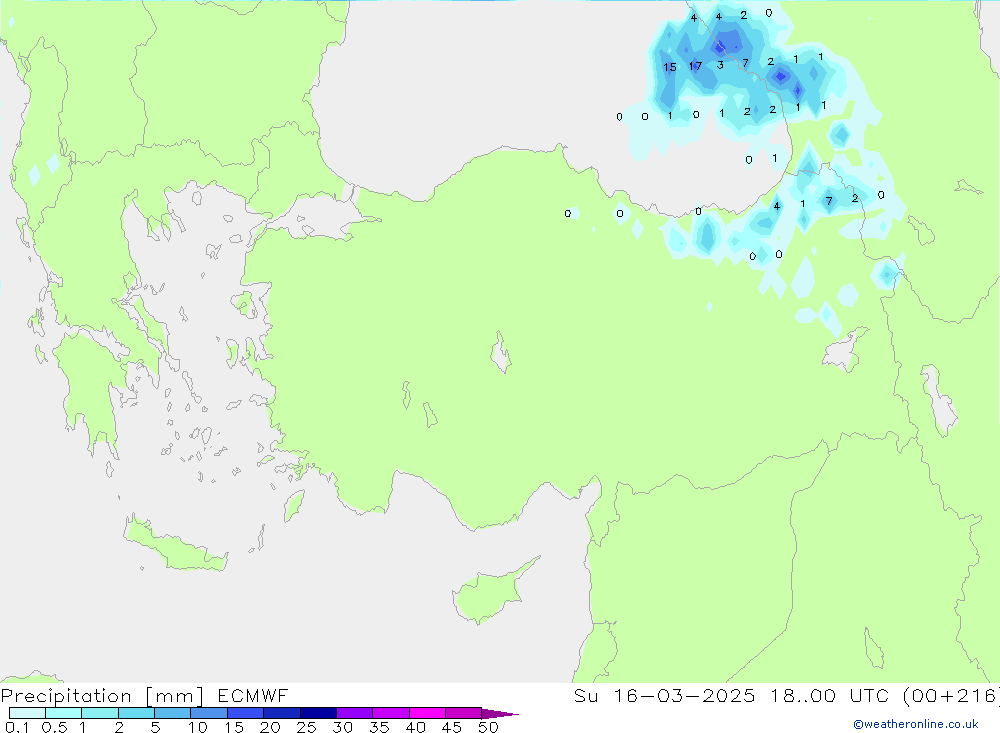Click the "30" legend scale label
This screenshot has width=1000, height=733.
[x=342, y=727]
